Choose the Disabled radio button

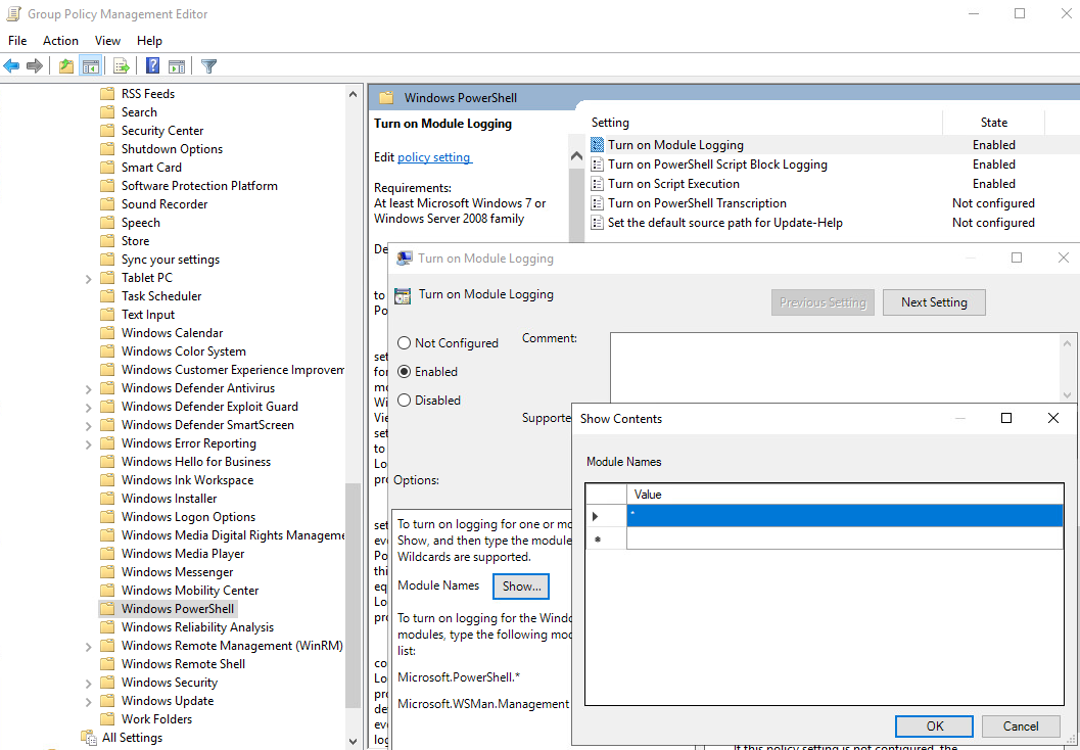coord(405,400)
